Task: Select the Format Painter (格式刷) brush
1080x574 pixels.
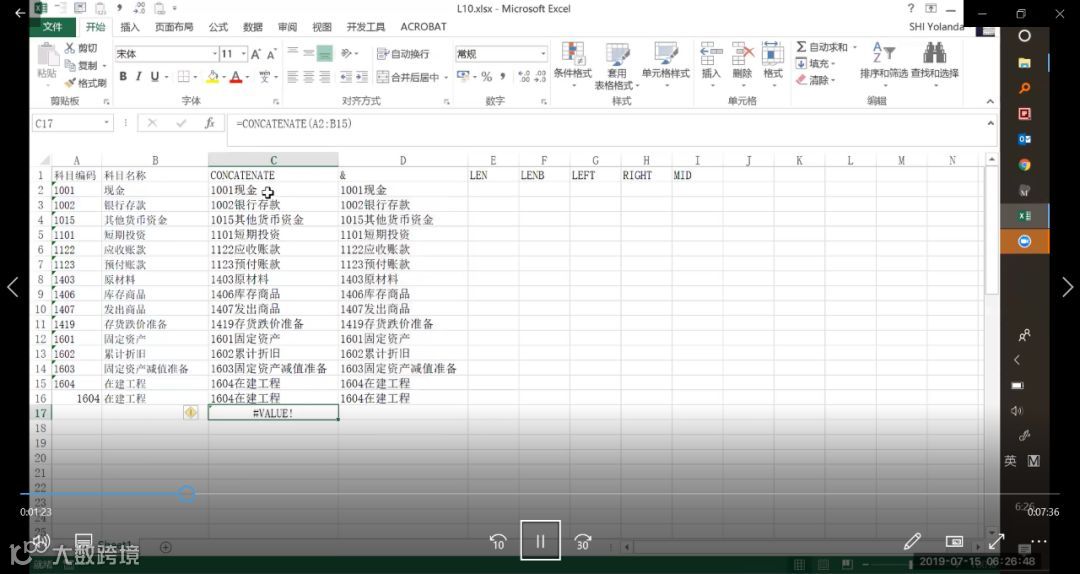Action: click(x=70, y=83)
